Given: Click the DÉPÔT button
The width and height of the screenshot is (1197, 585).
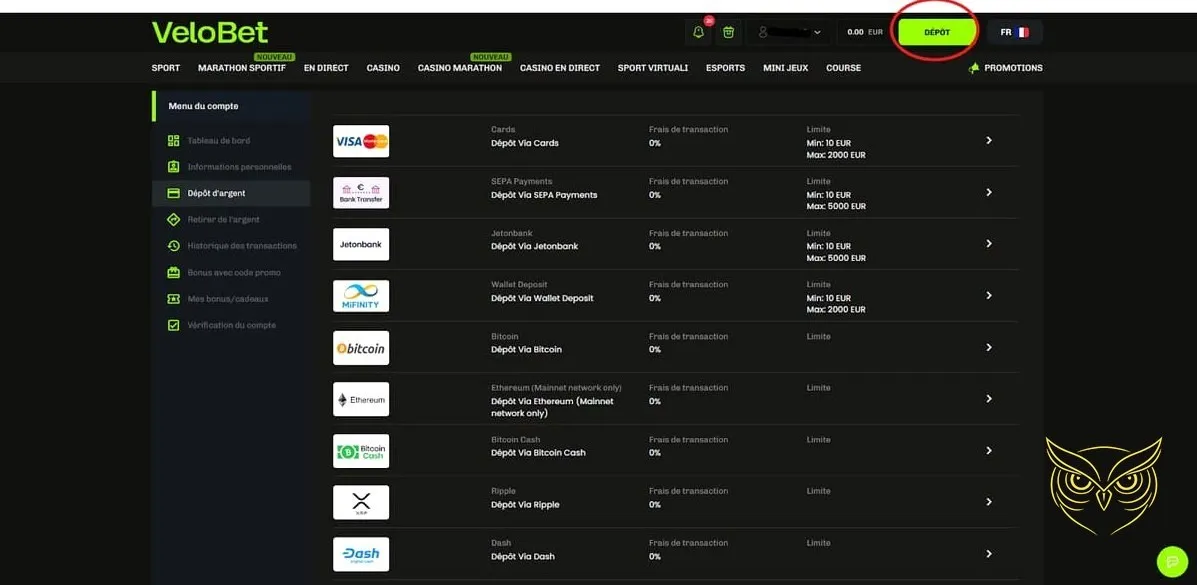Looking at the screenshot, I should (x=936, y=31).
